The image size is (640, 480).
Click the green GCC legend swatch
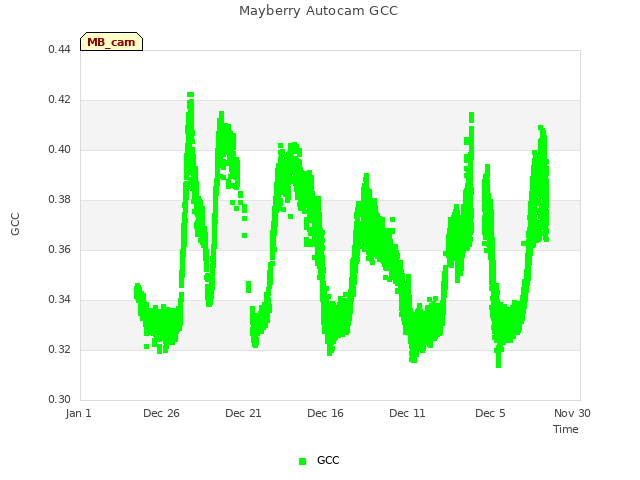pyautogui.click(x=302, y=461)
